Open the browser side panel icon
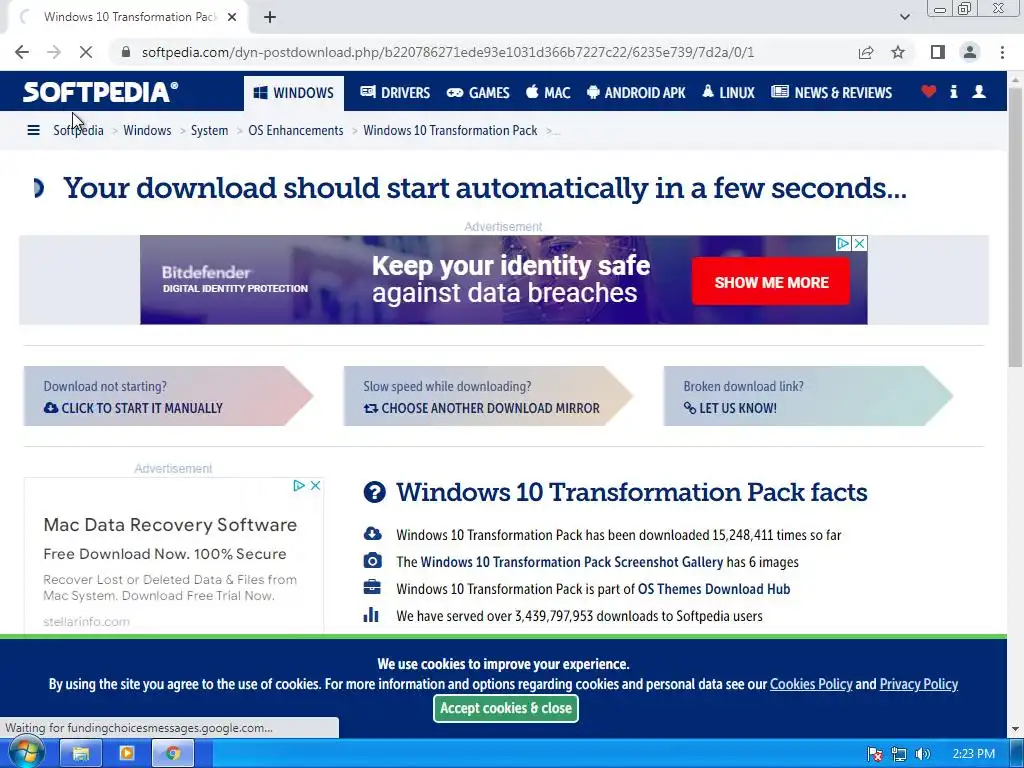This screenshot has width=1024, height=768. [x=938, y=52]
